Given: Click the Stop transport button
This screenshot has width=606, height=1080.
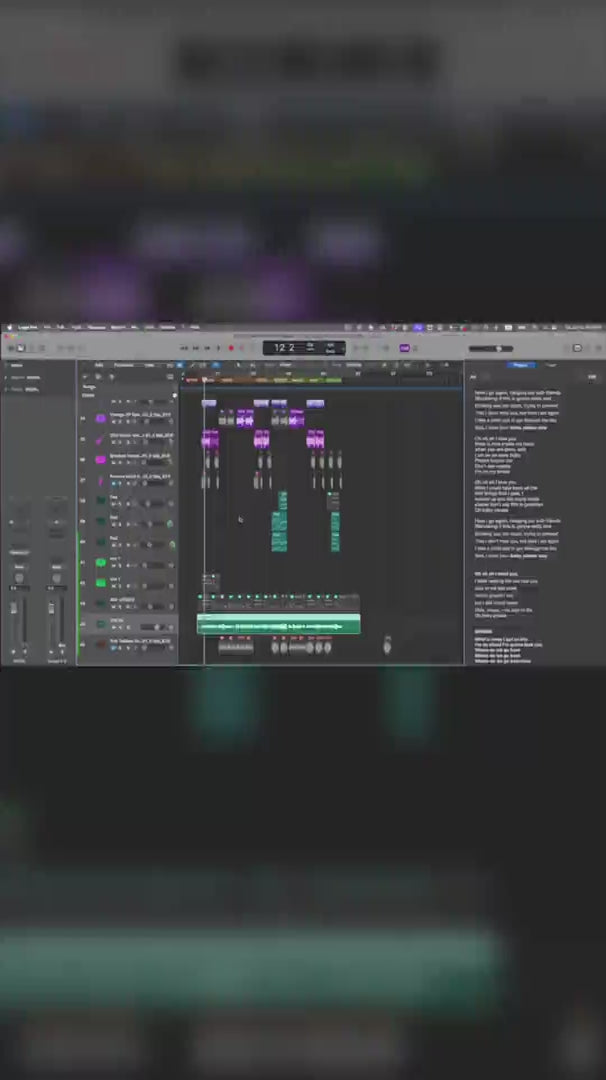Looking at the screenshot, I should tap(207, 348).
